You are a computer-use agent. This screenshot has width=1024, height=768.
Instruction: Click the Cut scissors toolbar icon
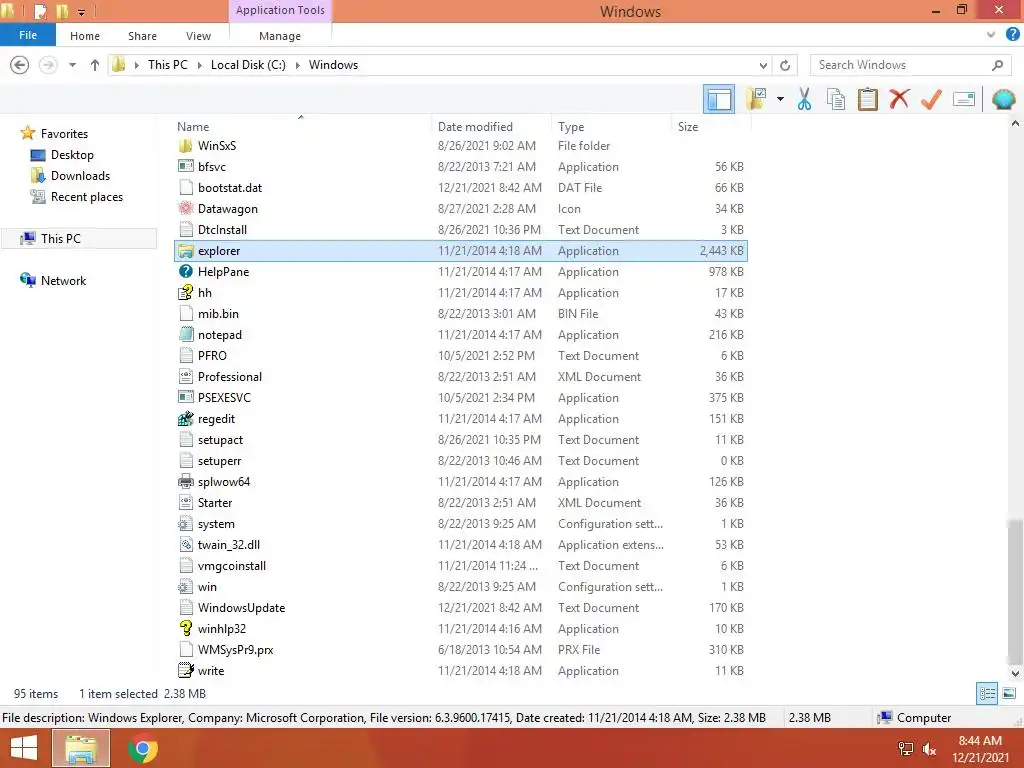coord(805,99)
